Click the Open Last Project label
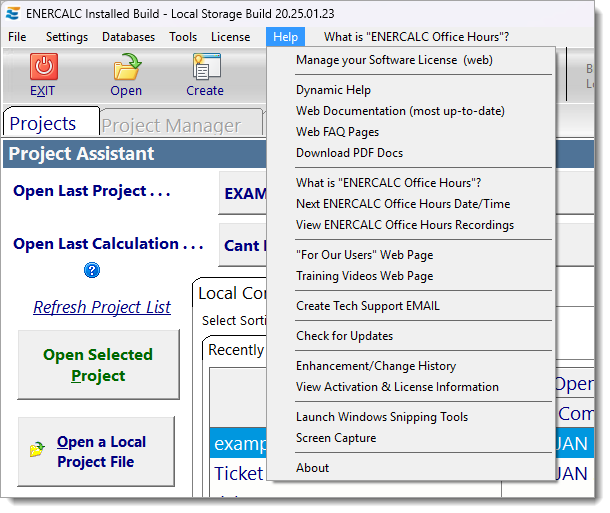 [x=92, y=191]
